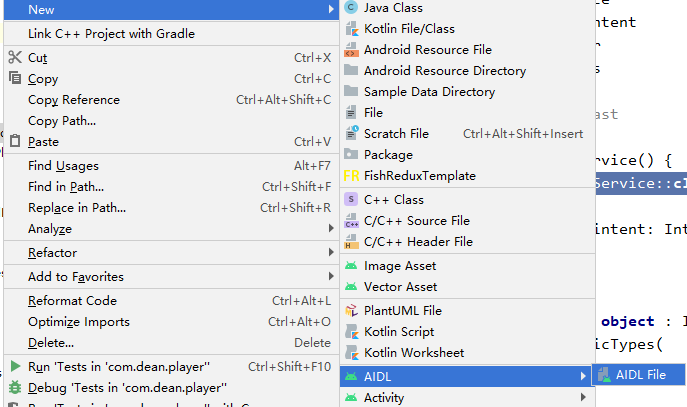Click the Debug bug icon
Screen dimensions: 687x407
click(x=15, y=387)
